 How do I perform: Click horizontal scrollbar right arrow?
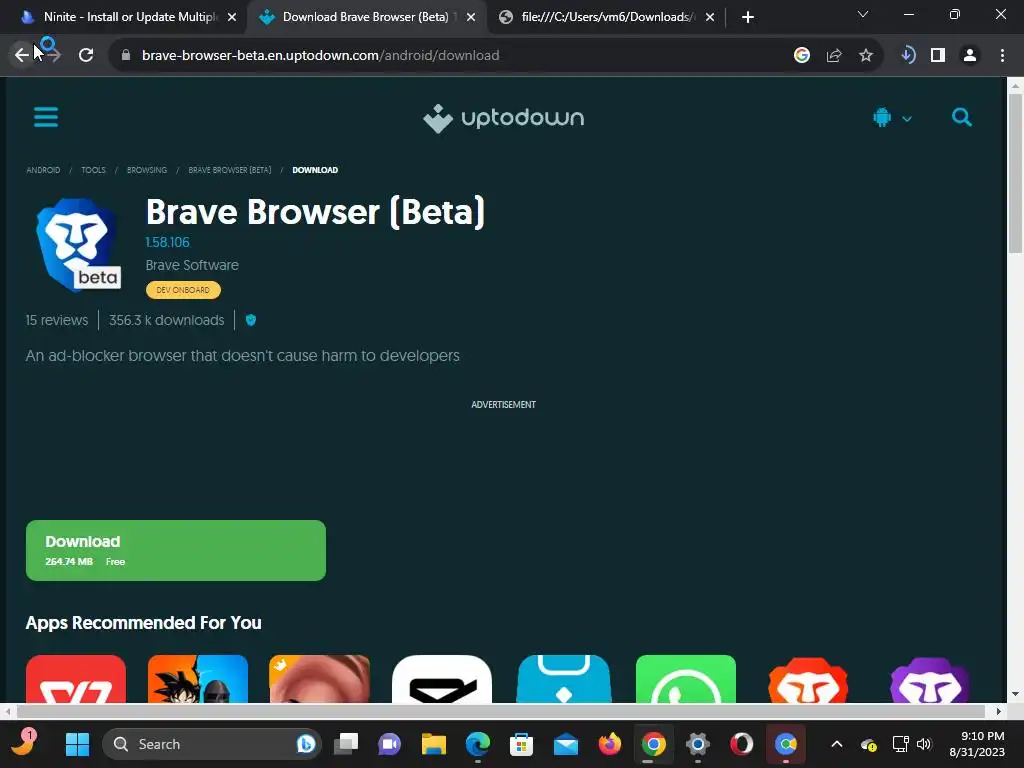tap(999, 711)
